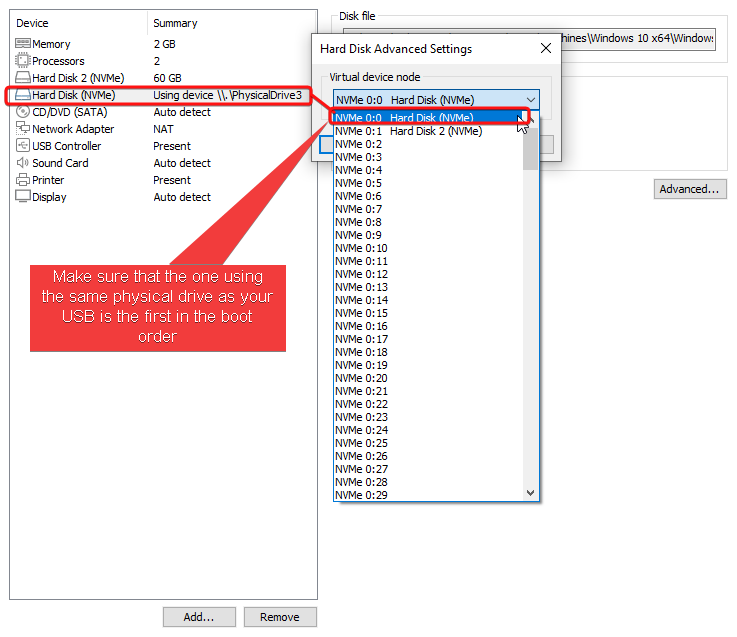Click the Hard Disk 2 (NVMe) drive icon
This screenshot has height=637, width=737.
click(x=23, y=78)
